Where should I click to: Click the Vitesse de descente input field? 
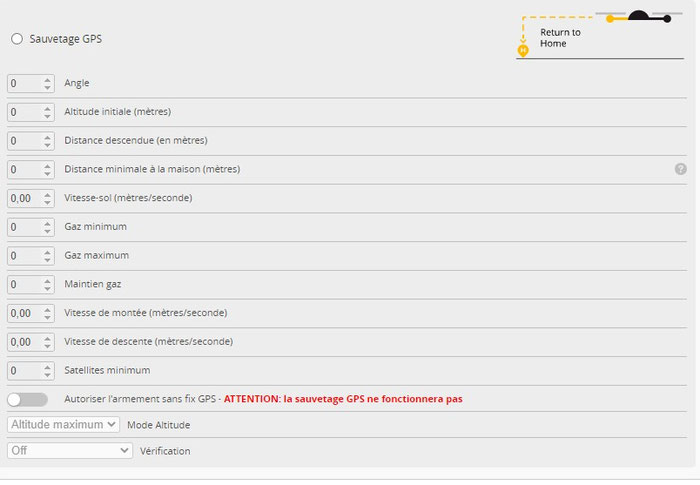click(30, 342)
